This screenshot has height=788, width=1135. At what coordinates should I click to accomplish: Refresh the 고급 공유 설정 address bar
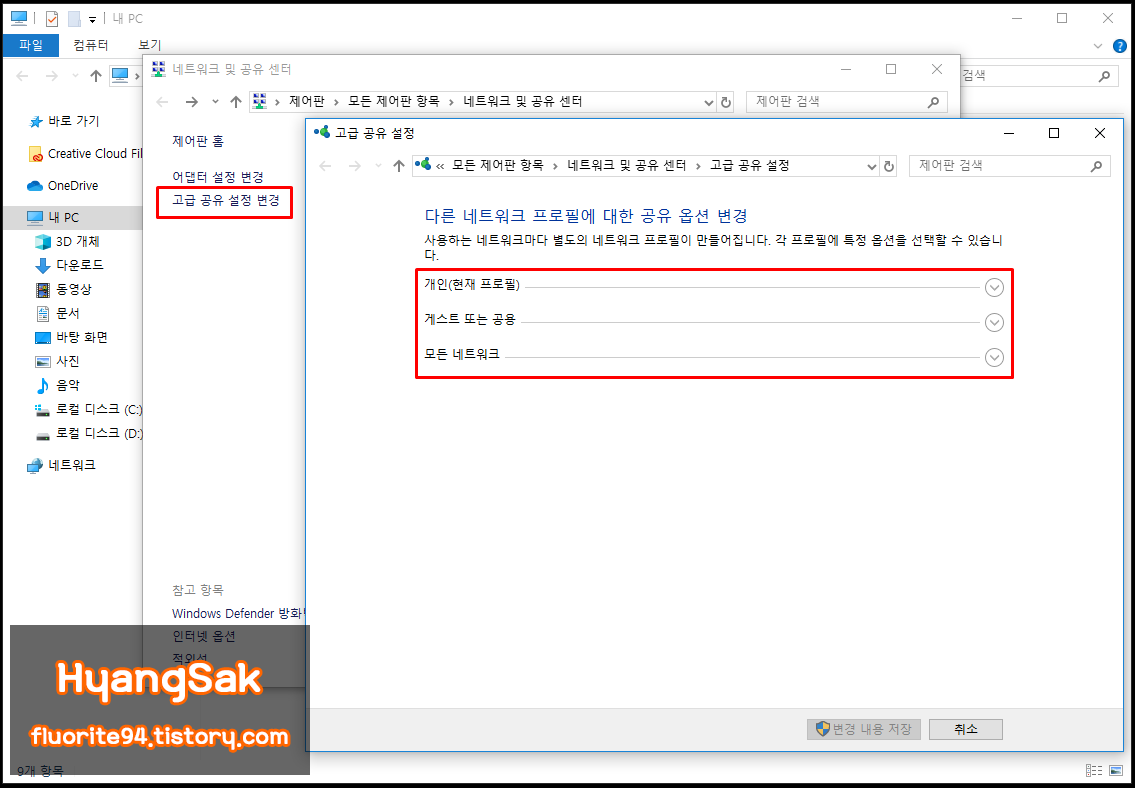[x=890, y=166]
